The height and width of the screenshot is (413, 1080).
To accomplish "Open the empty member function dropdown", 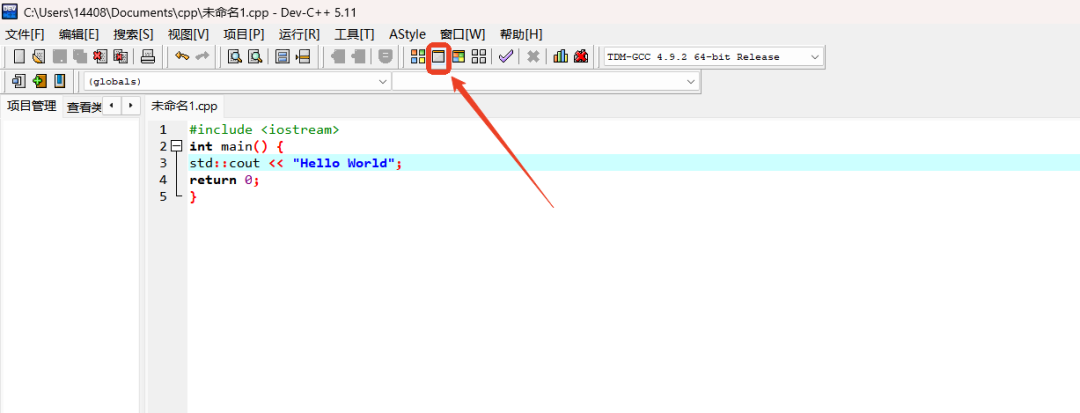I will (546, 81).
